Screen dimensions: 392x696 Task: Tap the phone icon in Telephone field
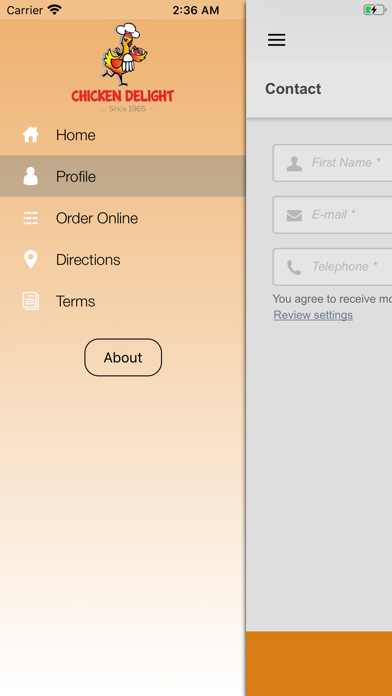tap(294, 267)
